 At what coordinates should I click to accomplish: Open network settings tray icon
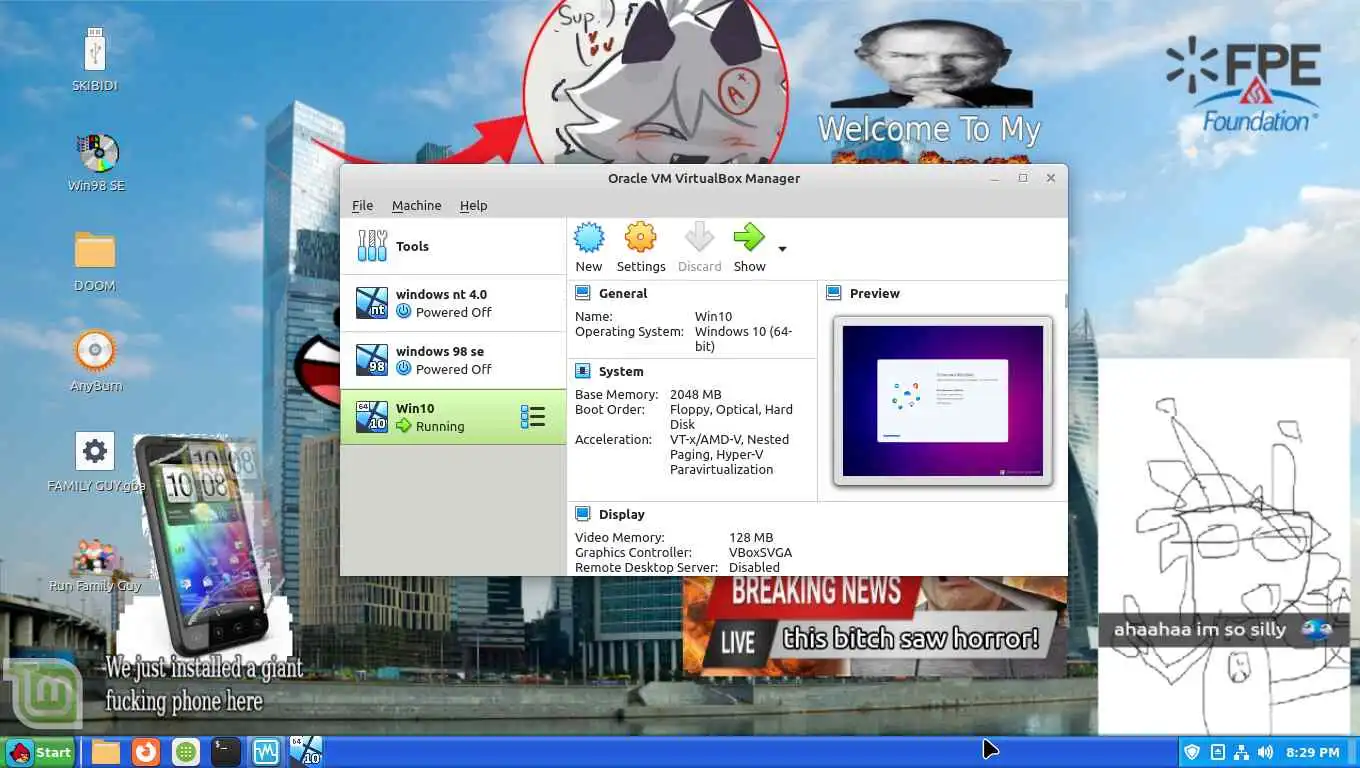[x=1241, y=752]
